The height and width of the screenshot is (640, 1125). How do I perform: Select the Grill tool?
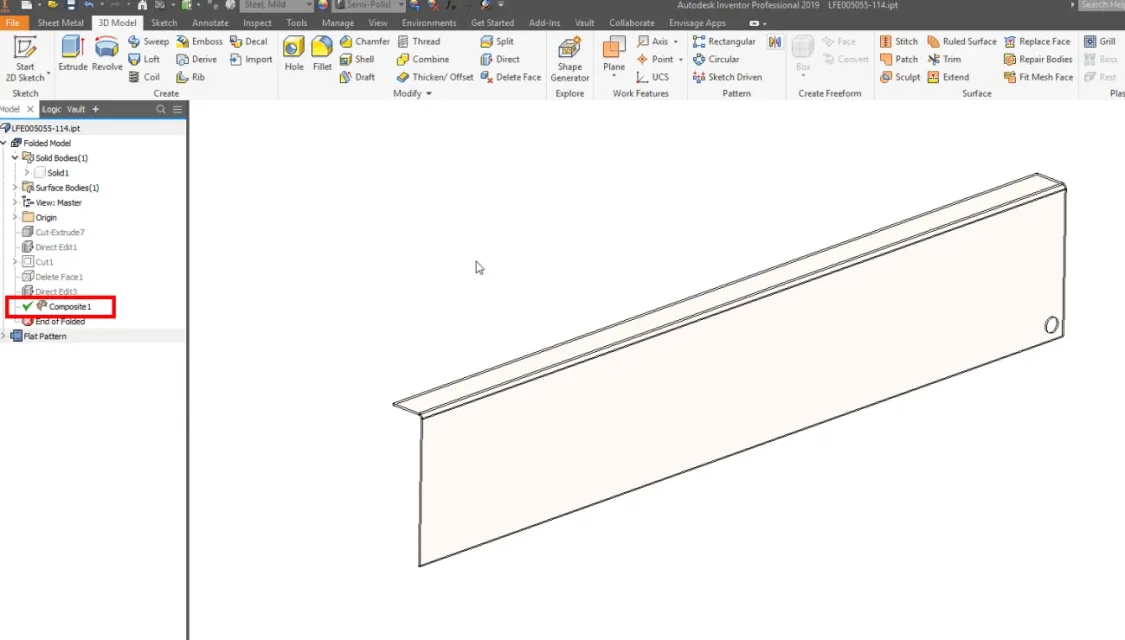click(1100, 42)
